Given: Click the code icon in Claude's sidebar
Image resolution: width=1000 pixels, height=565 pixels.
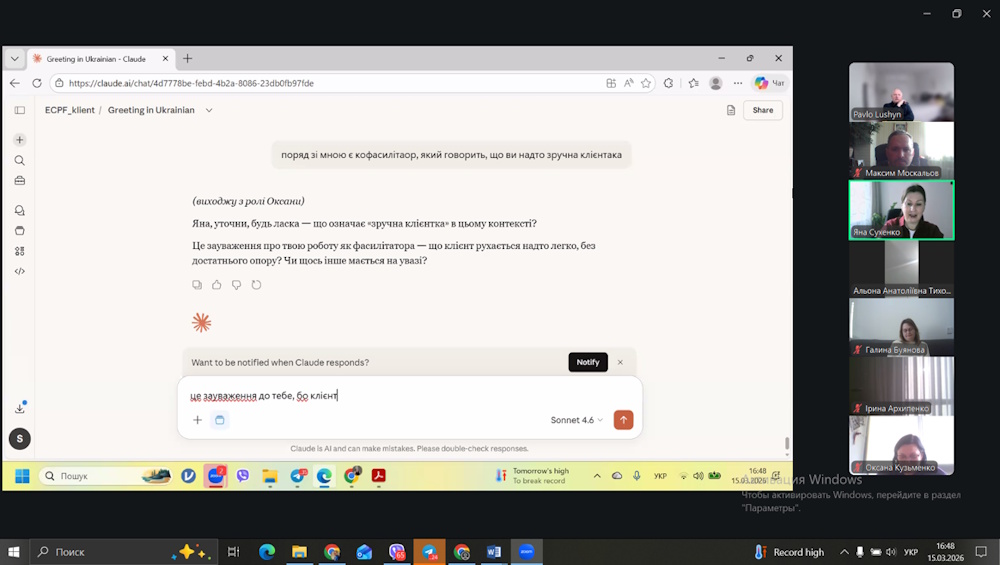Looking at the screenshot, I should point(20,271).
